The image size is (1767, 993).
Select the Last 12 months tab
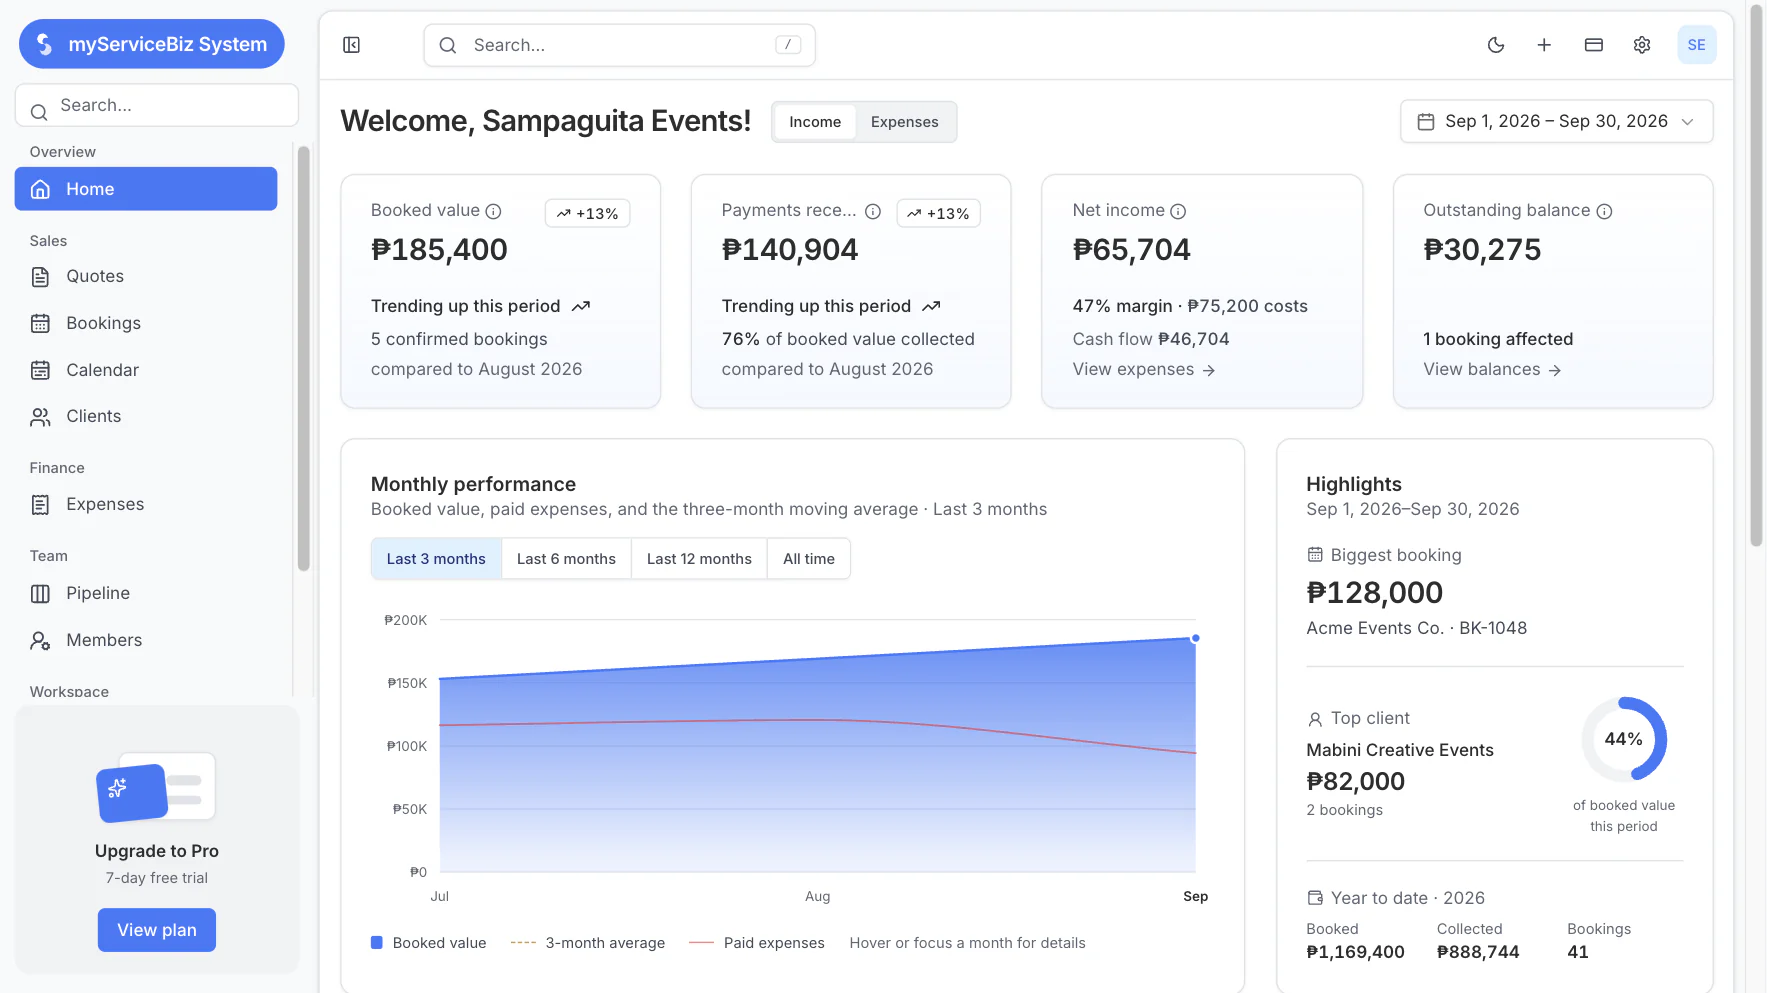pyautogui.click(x=699, y=559)
